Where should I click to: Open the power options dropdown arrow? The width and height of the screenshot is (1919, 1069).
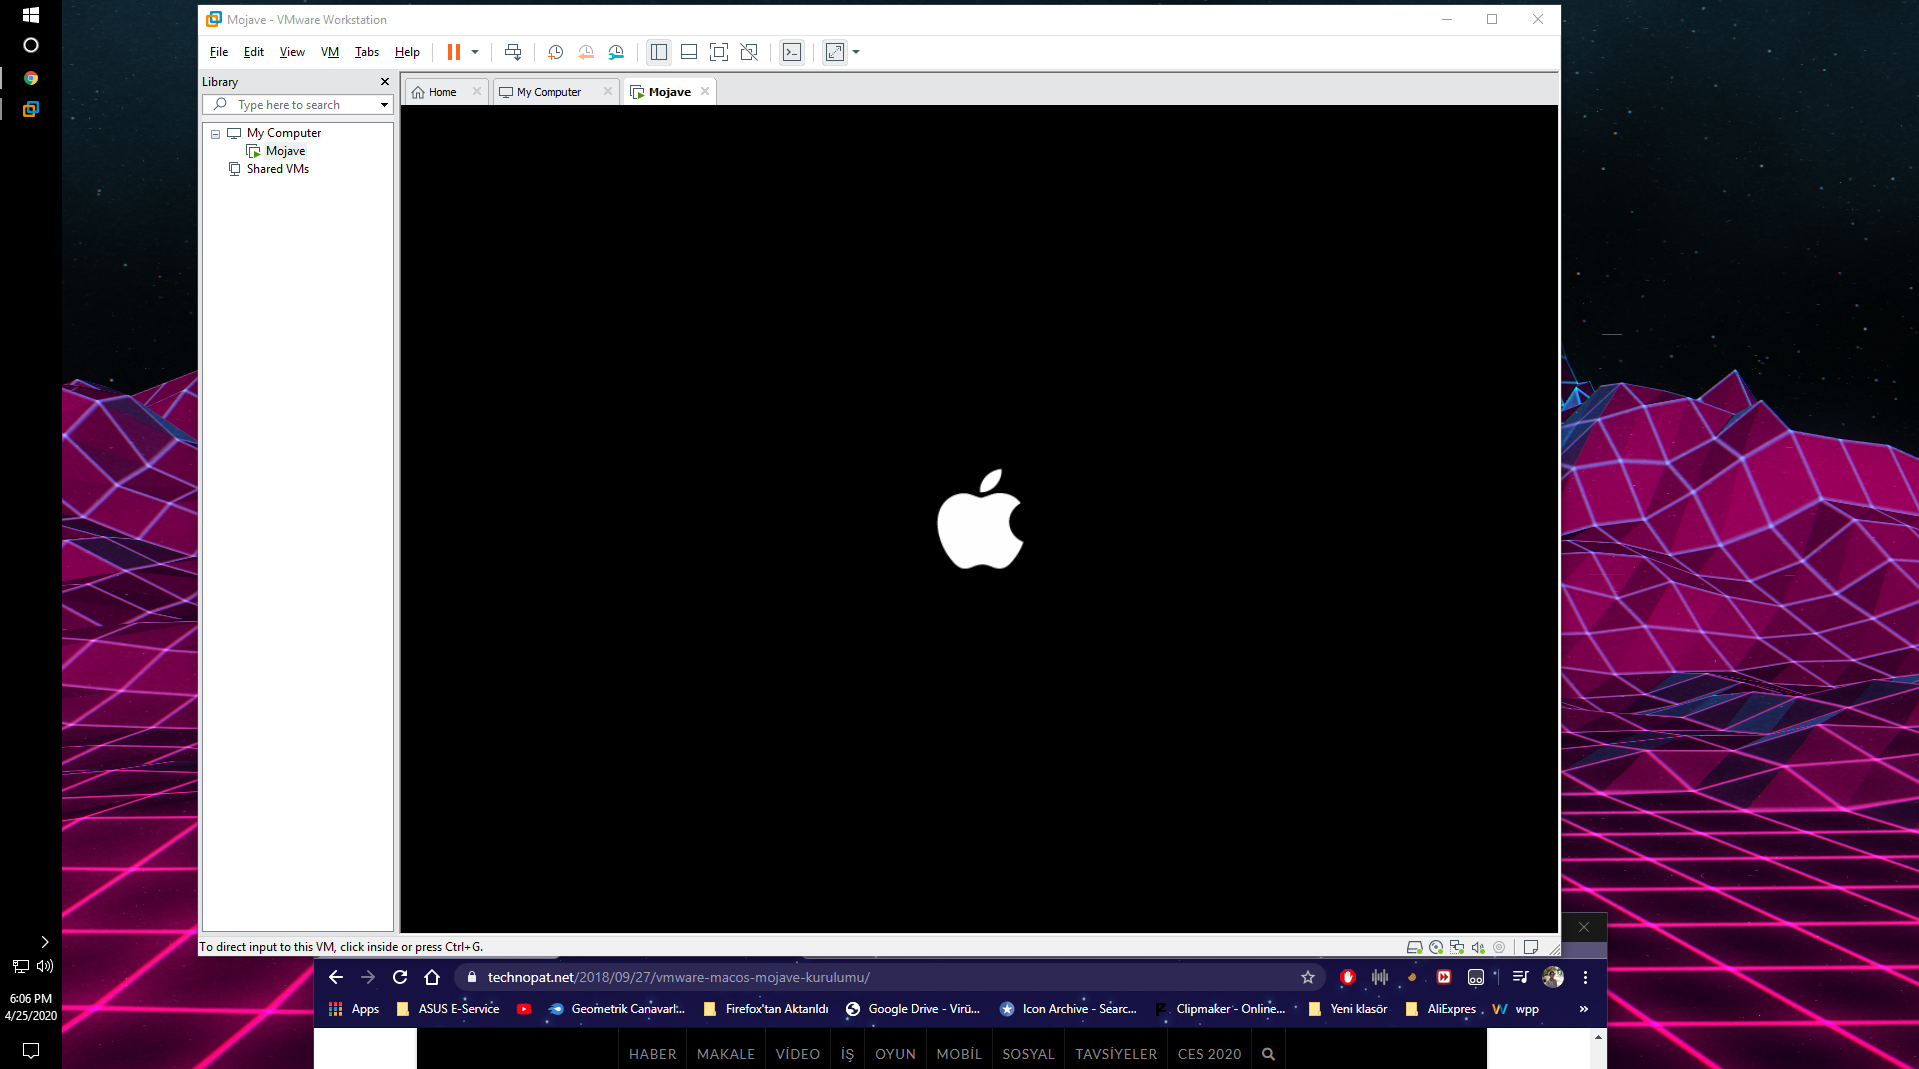coord(475,52)
